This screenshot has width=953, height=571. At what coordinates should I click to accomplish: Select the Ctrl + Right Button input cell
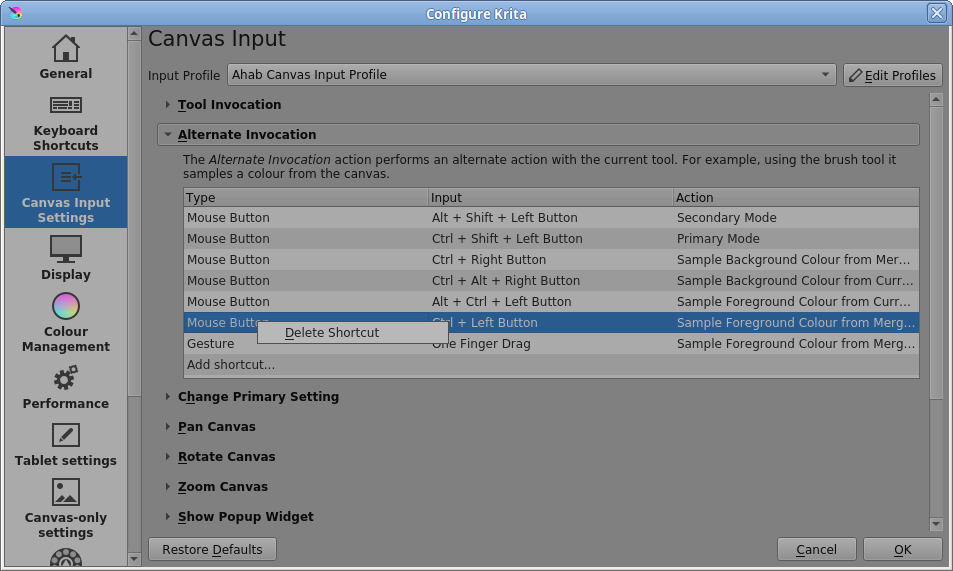[551, 260]
